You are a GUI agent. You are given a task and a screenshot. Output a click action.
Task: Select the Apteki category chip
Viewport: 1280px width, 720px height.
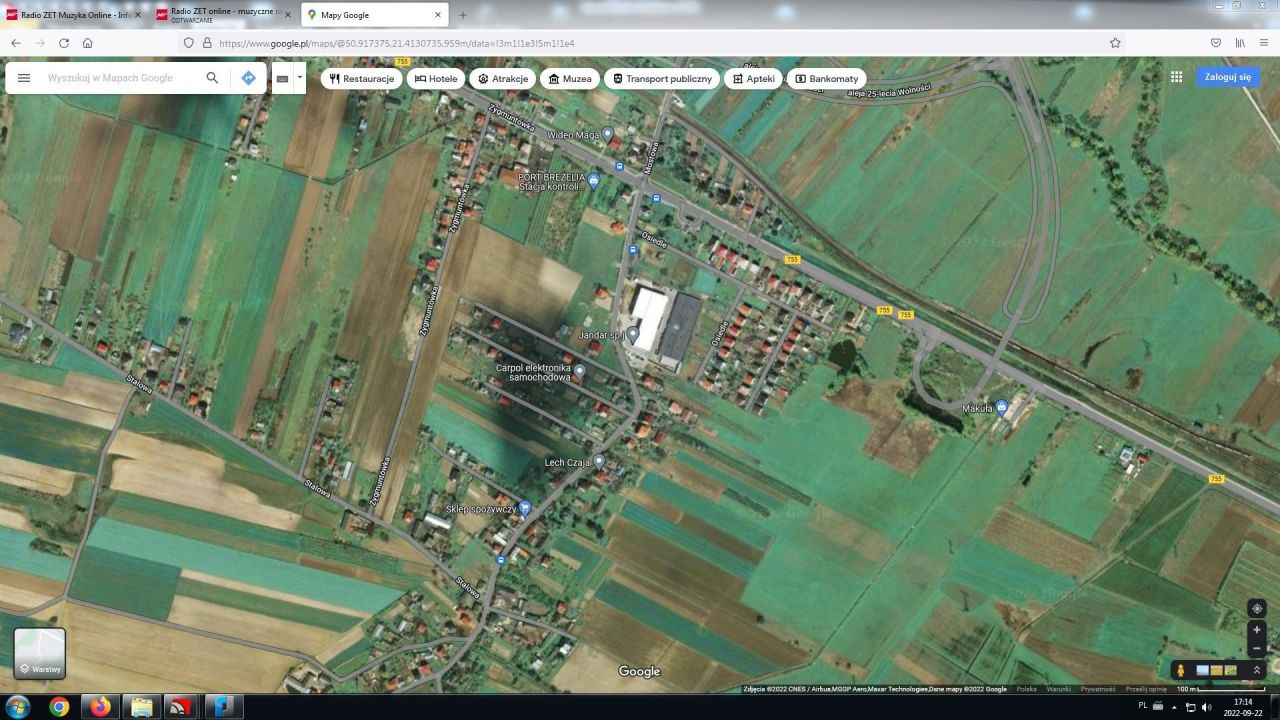pyautogui.click(x=753, y=78)
